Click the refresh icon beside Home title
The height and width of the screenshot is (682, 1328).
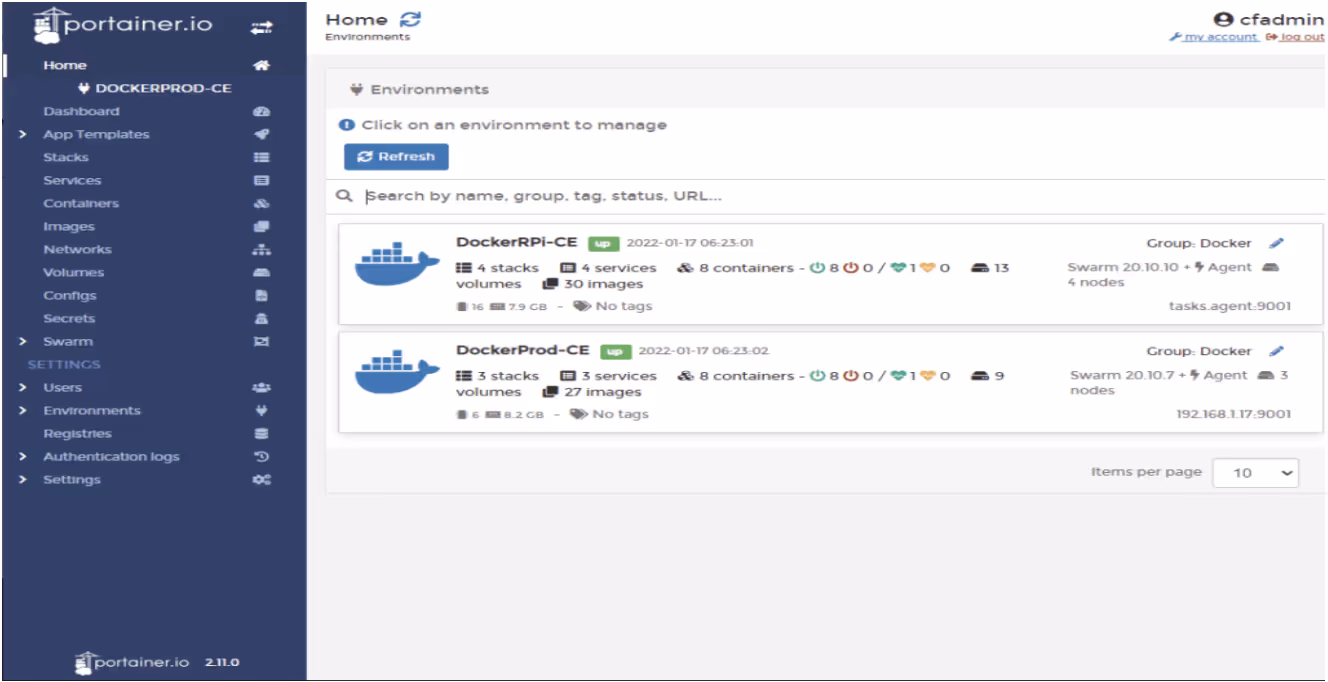tap(411, 19)
